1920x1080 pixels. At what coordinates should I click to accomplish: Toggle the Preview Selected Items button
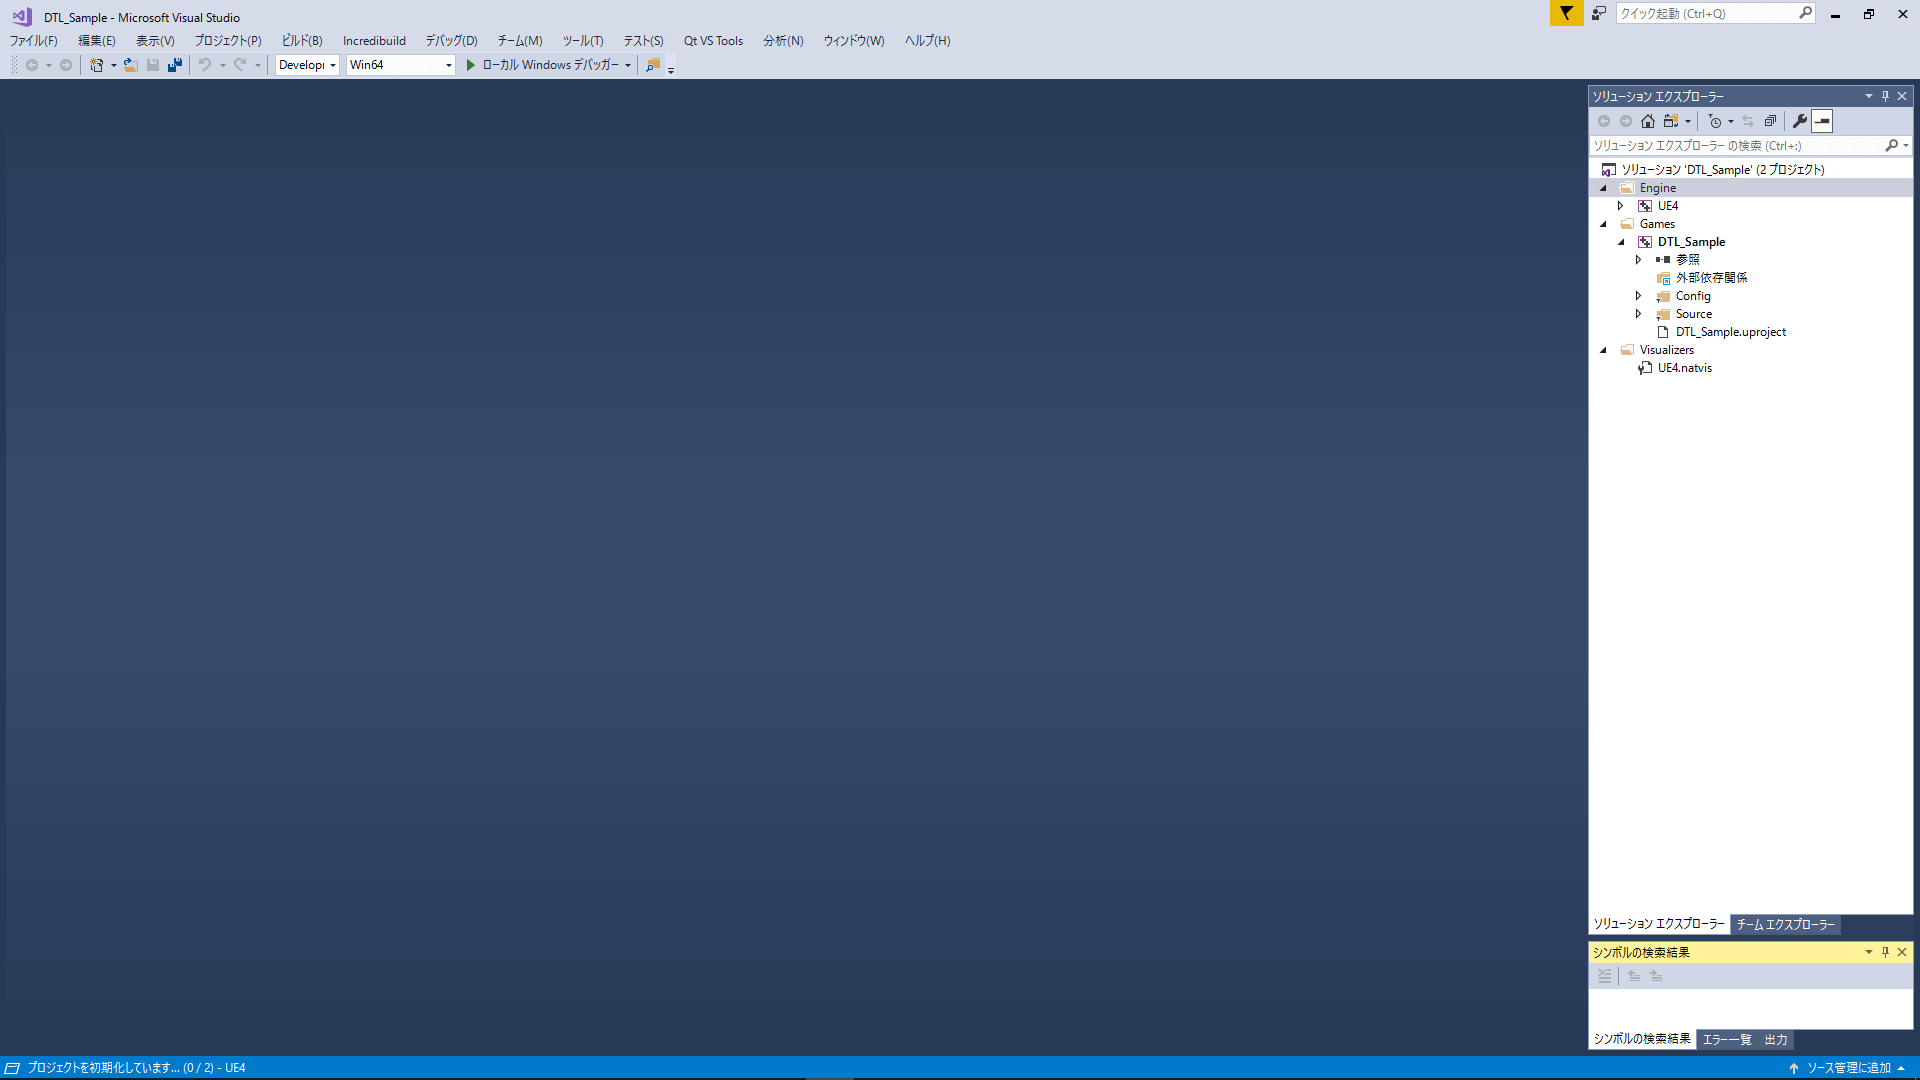coord(1822,121)
